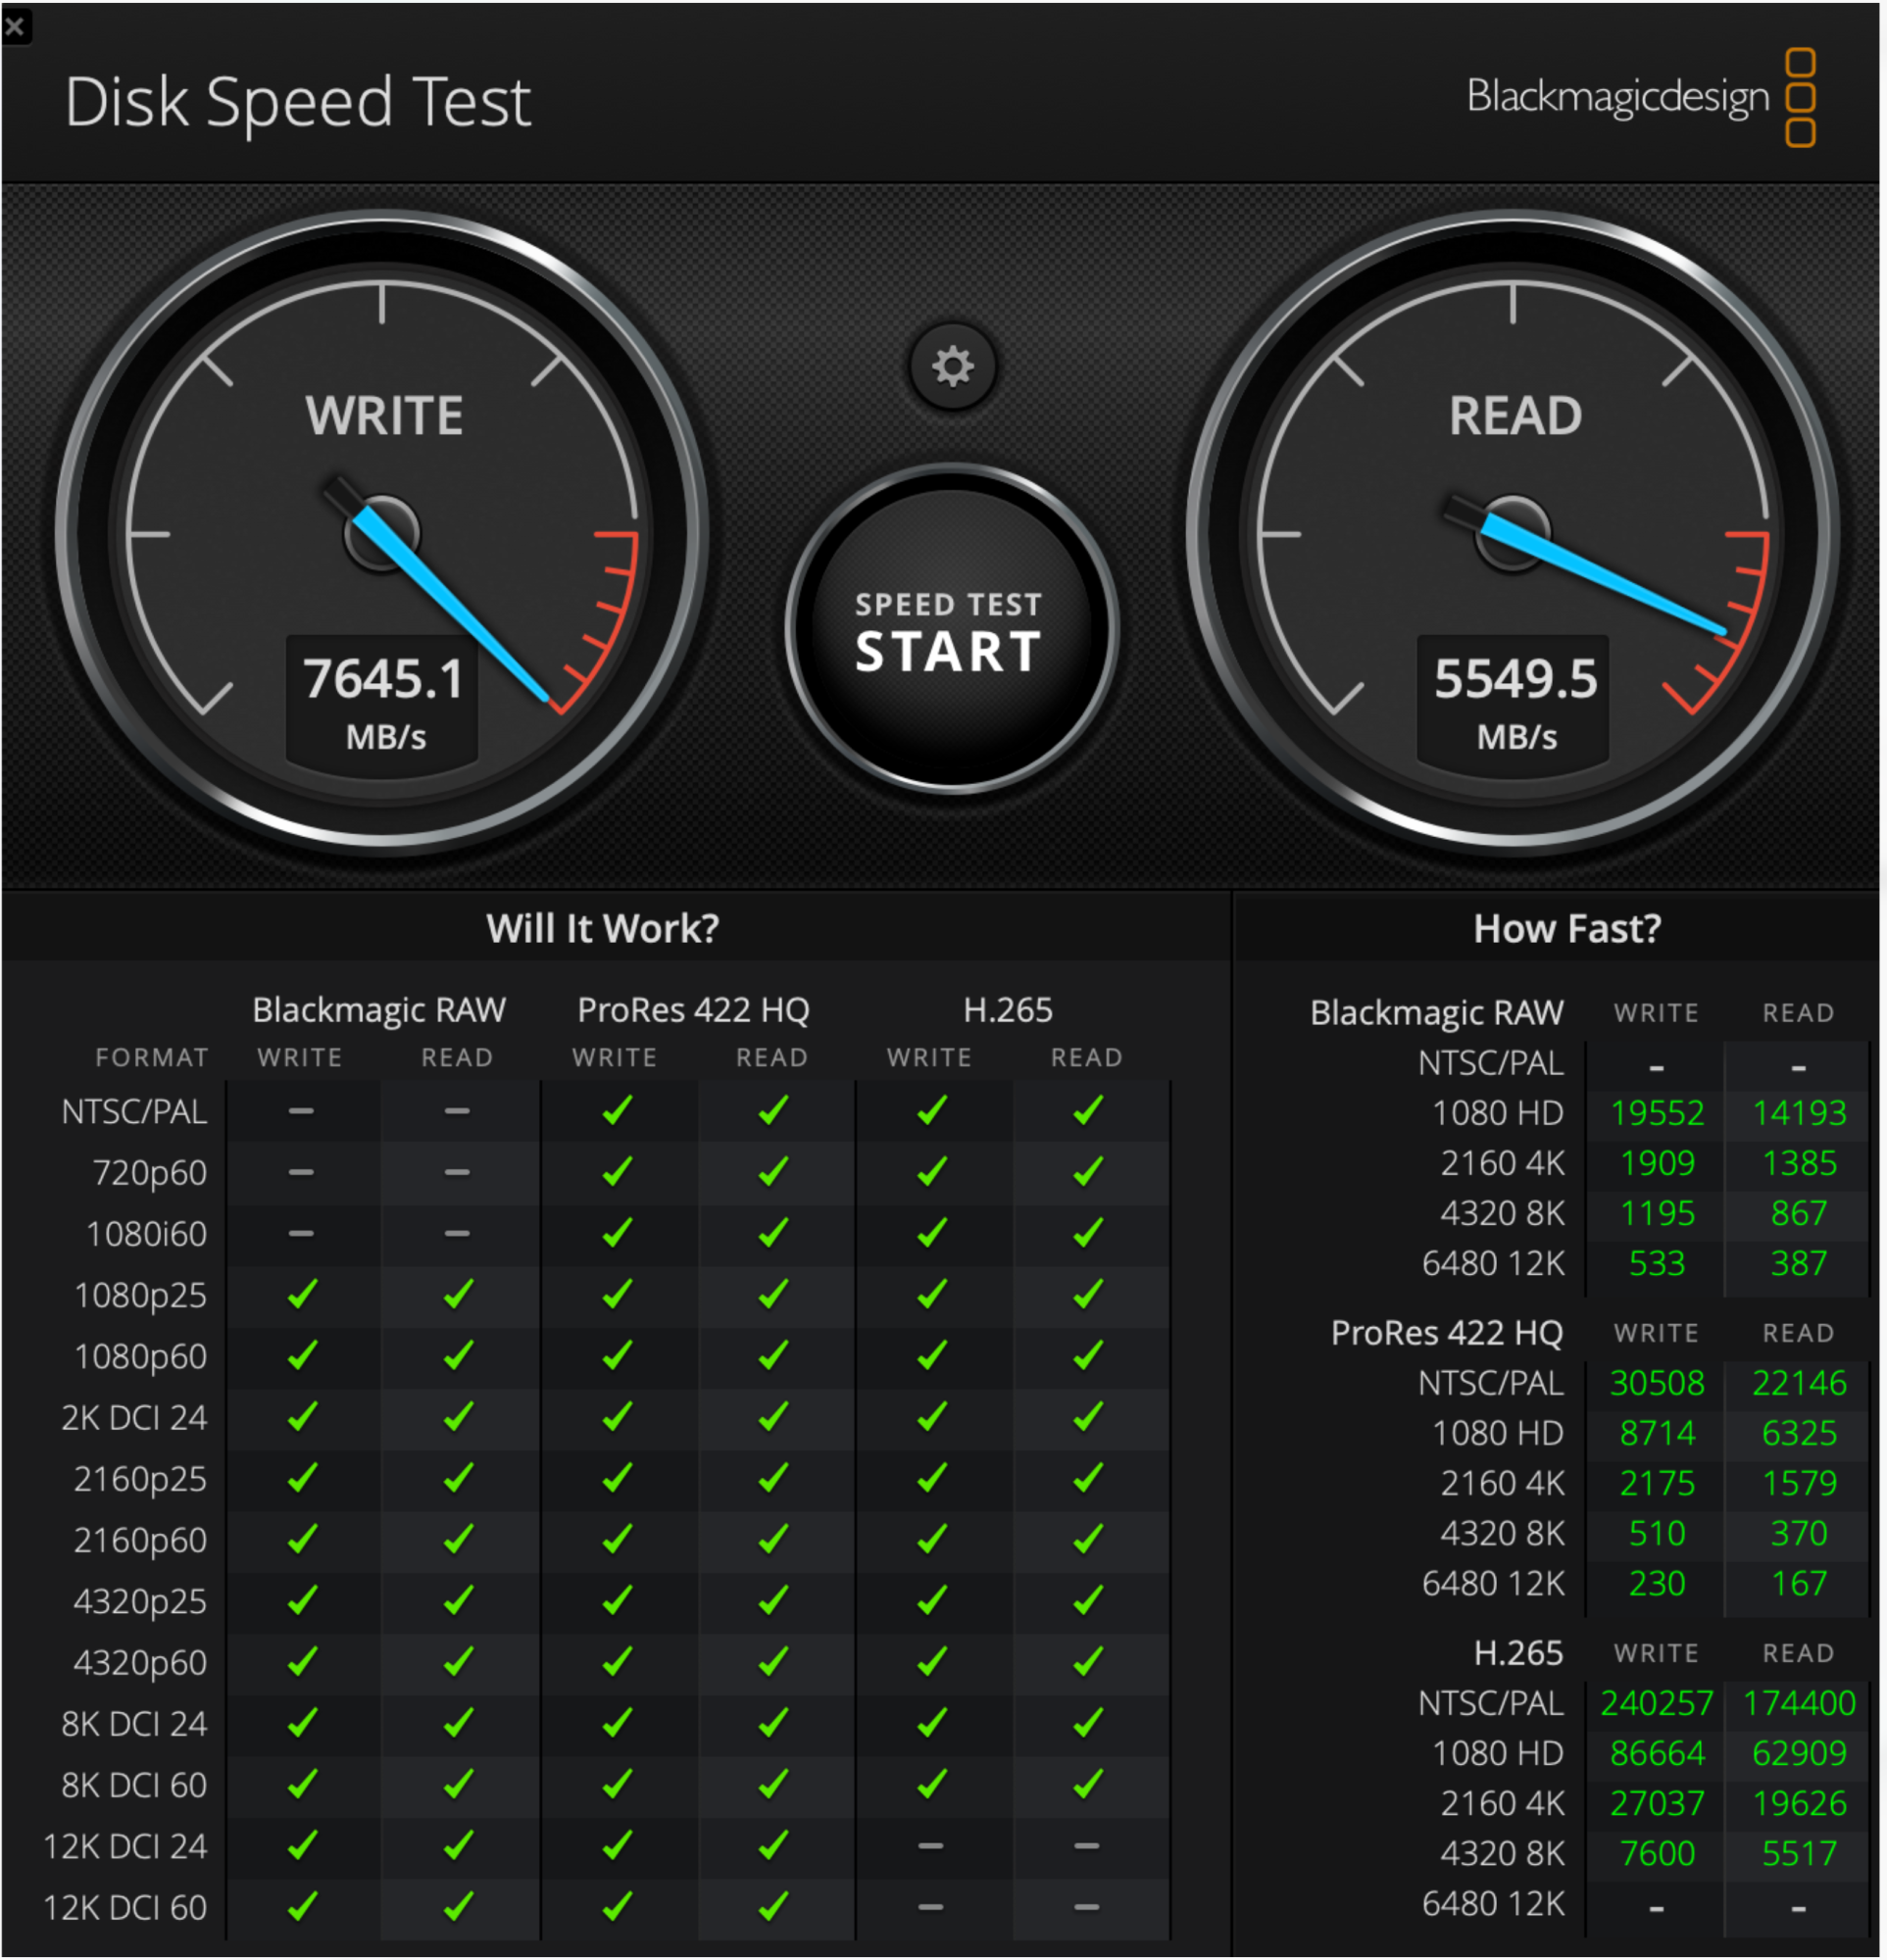The height and width of the screenshot is (1960, 1887).
Task: Click Blackmagic RAW 1080 HD write value 19552
Action: (x=1656, y=1112)
